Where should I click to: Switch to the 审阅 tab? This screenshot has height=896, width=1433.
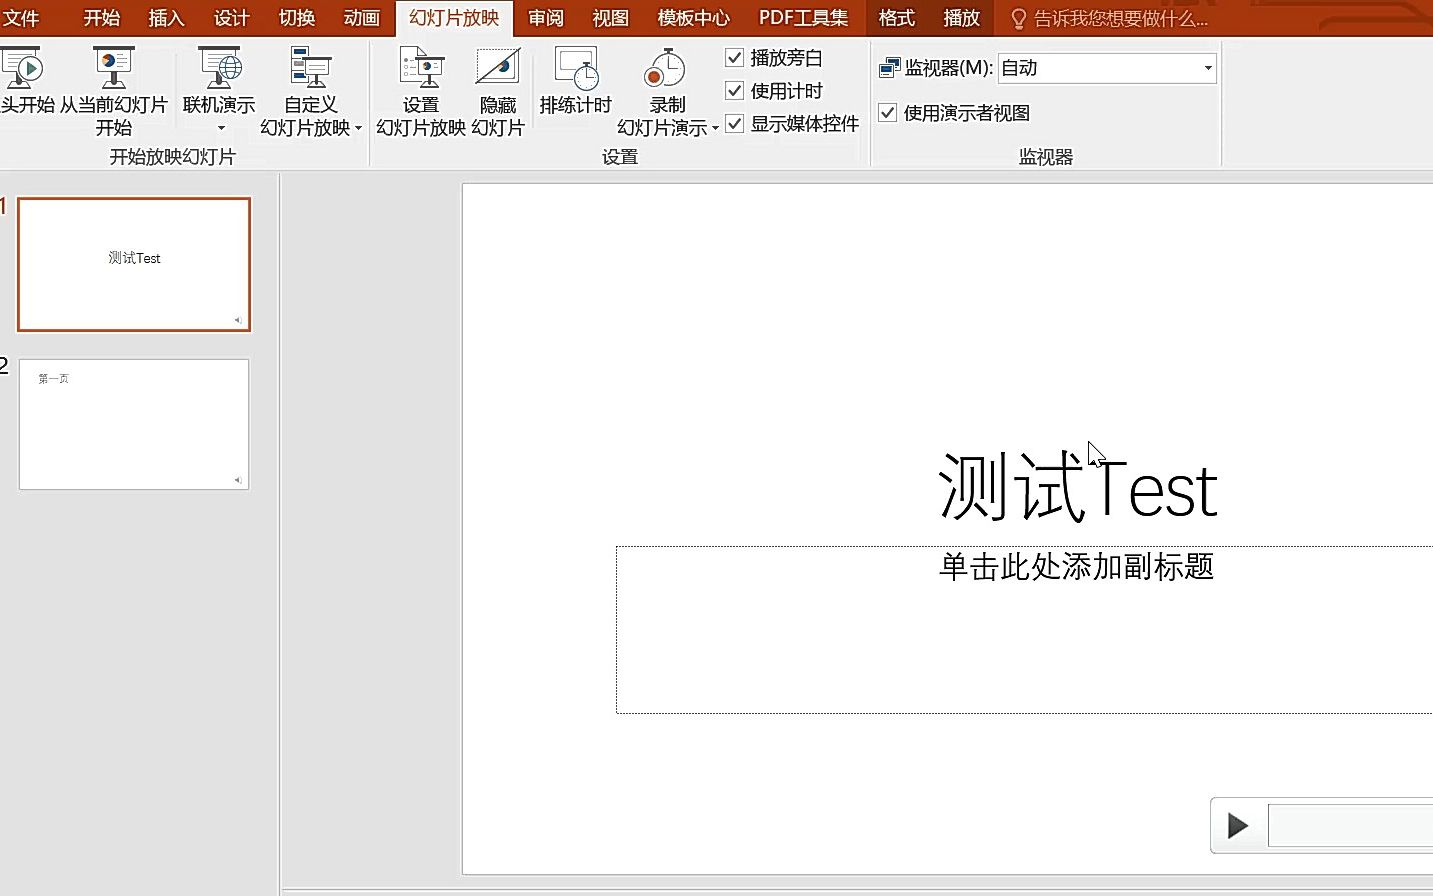tap(546, 18)
